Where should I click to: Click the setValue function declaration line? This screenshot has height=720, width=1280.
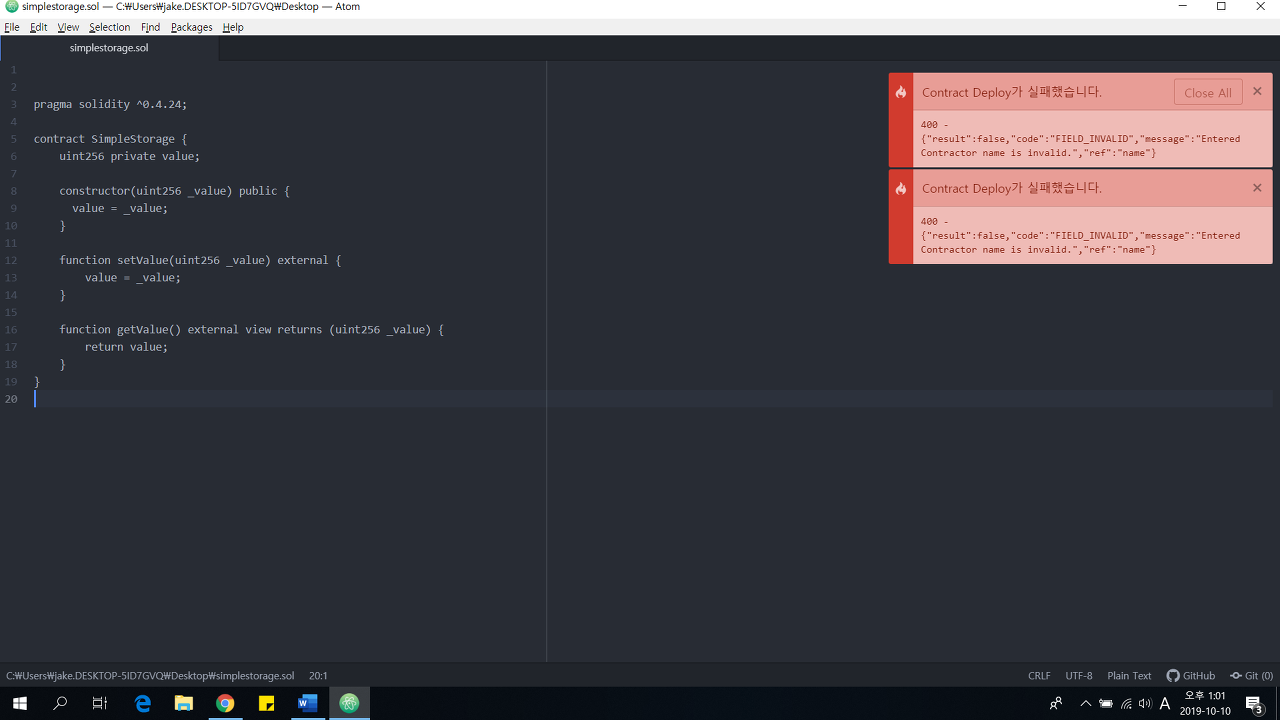(200, 260)
